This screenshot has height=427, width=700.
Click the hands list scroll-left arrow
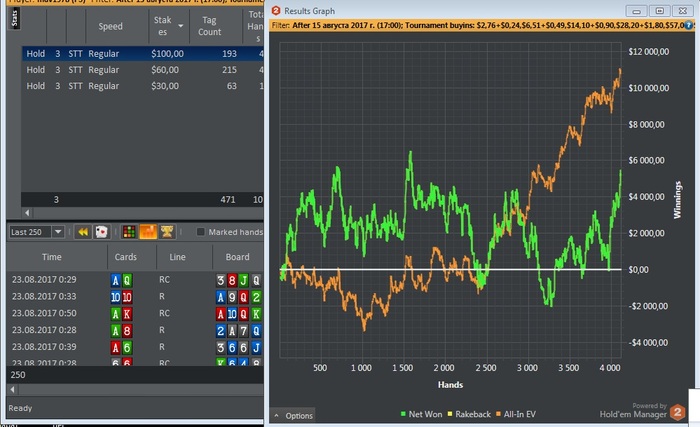(12, 389)
